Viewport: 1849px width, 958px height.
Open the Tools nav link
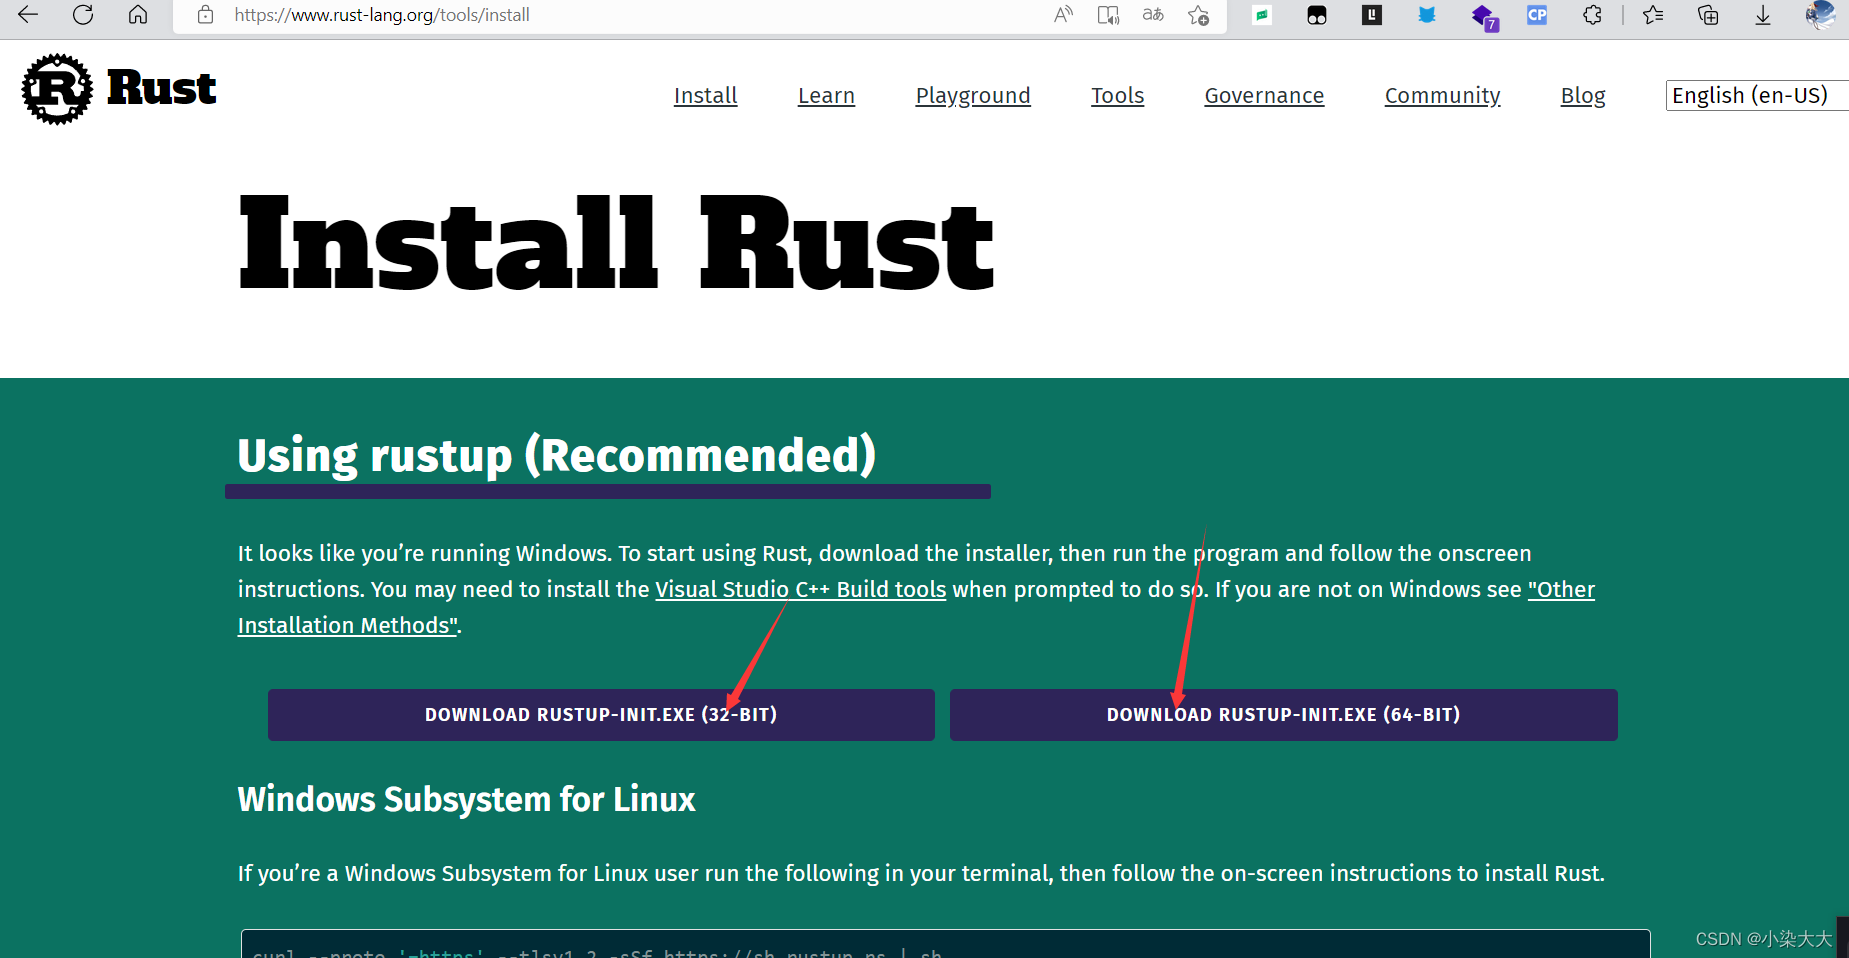coord(1117,96)
